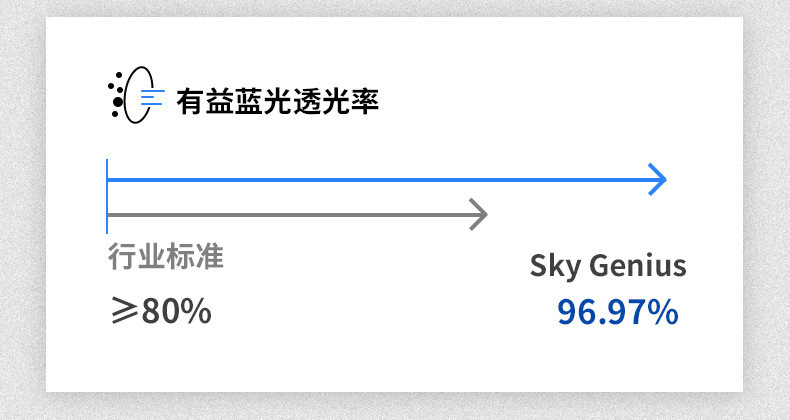Click the gray arrowhead of the shorter bar
Viewport: 790px width, 420px height.
(478, 214)
